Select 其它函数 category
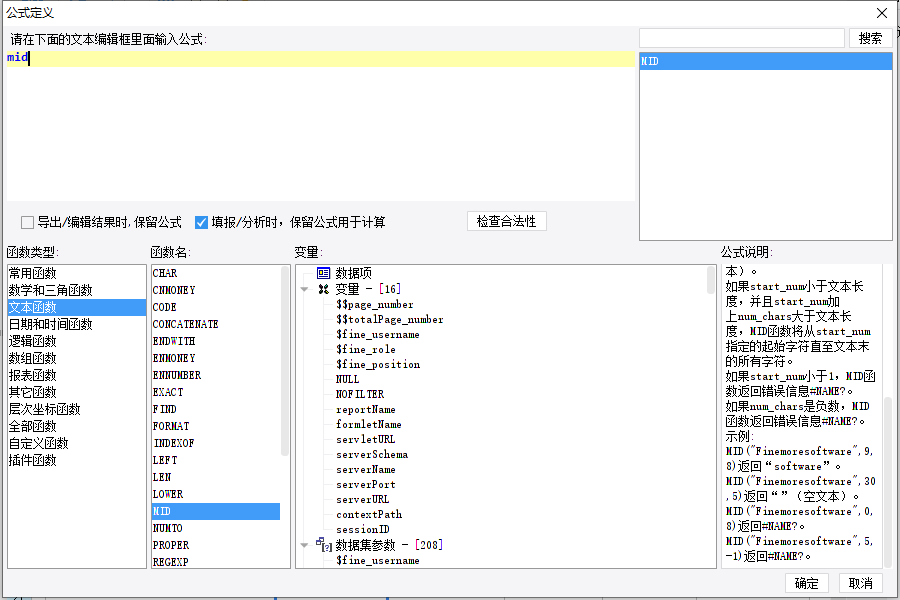Viewport: 900px width, 600px height. [76, 392]
